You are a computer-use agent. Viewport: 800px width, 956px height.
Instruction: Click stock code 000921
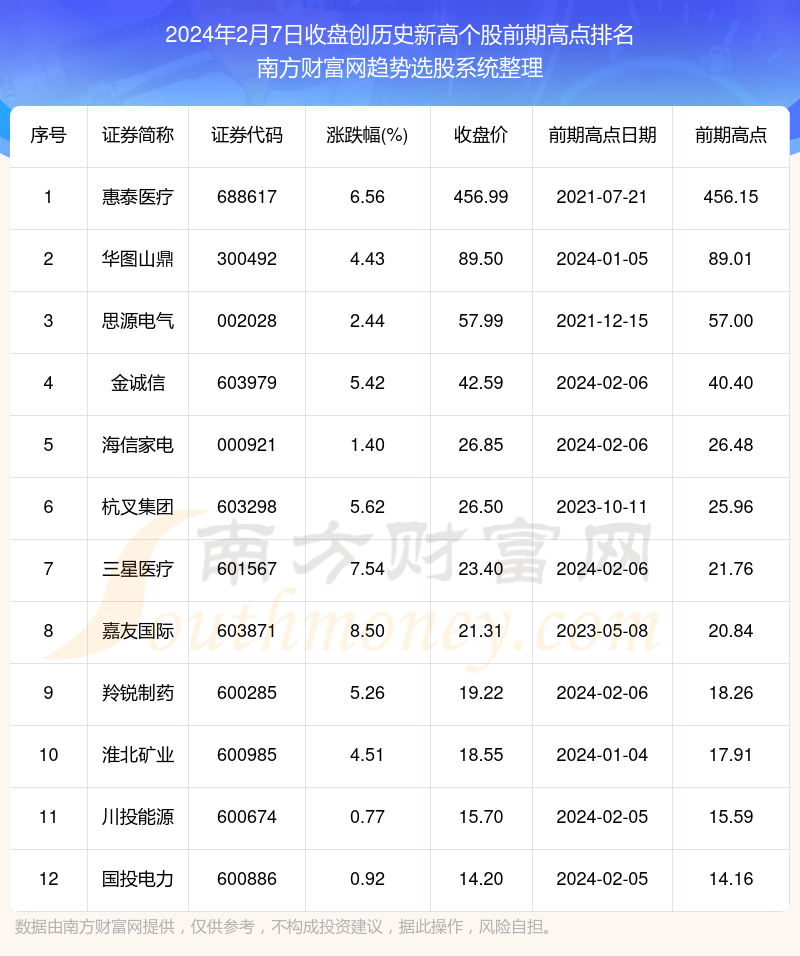247,444
